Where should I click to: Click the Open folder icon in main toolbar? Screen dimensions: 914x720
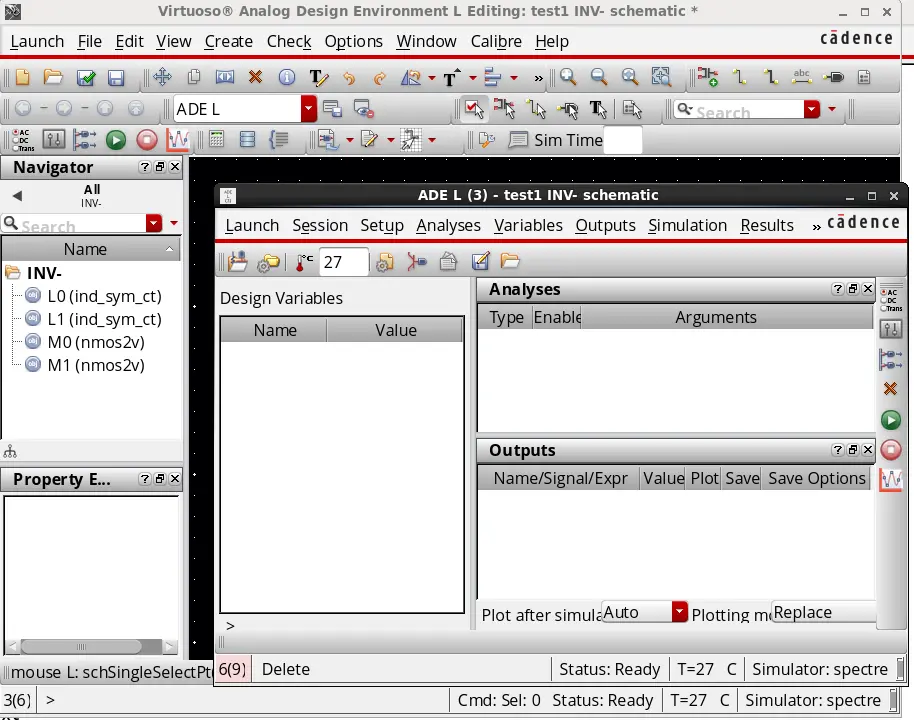click(53, 77)
